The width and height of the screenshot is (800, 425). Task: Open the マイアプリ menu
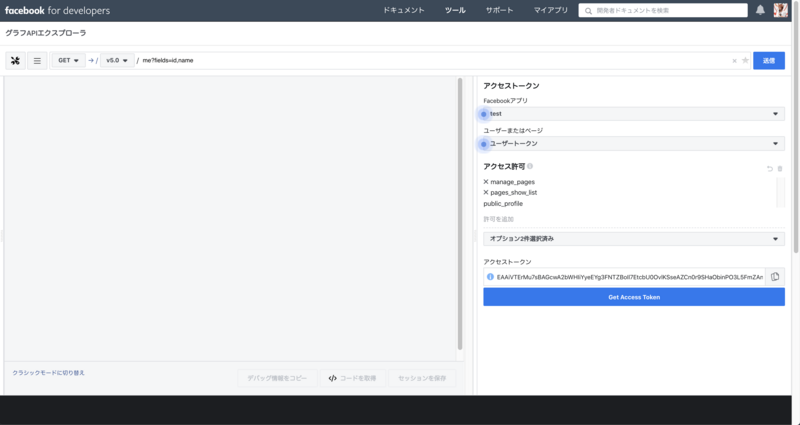pyautogui.click(x=551, y=10)
